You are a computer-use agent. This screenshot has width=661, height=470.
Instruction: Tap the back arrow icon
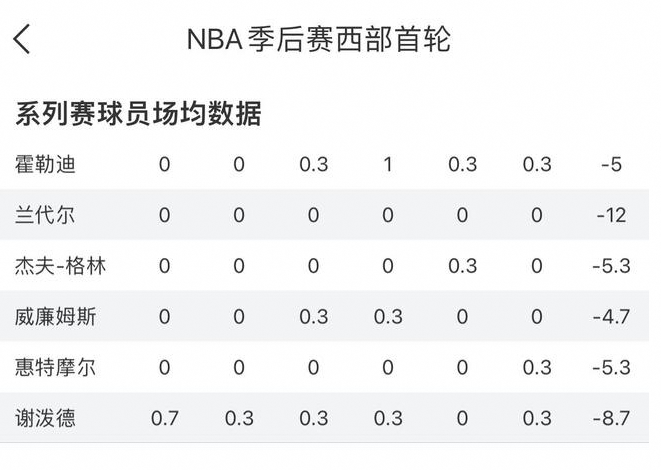click(23, 39)
